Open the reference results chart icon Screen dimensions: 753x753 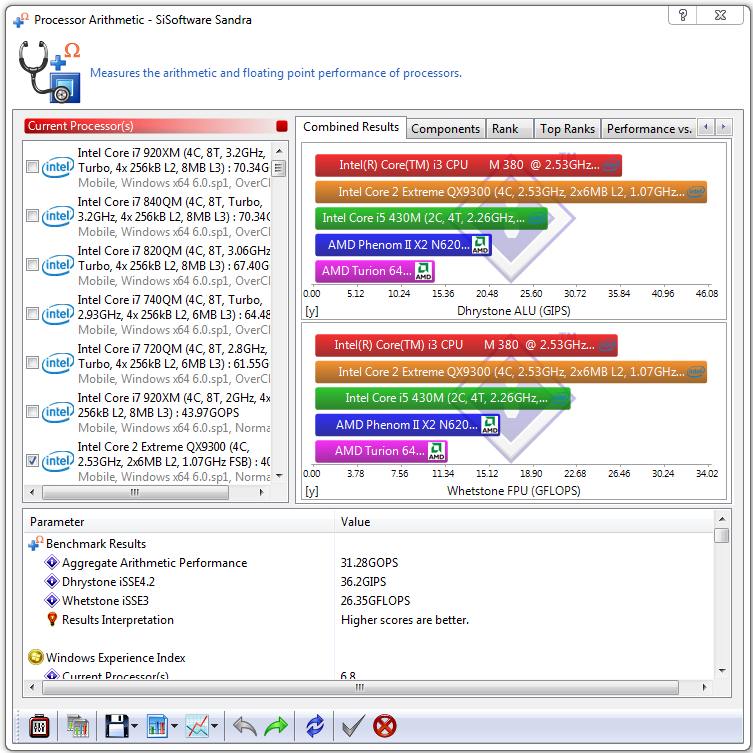click(77, 726)
